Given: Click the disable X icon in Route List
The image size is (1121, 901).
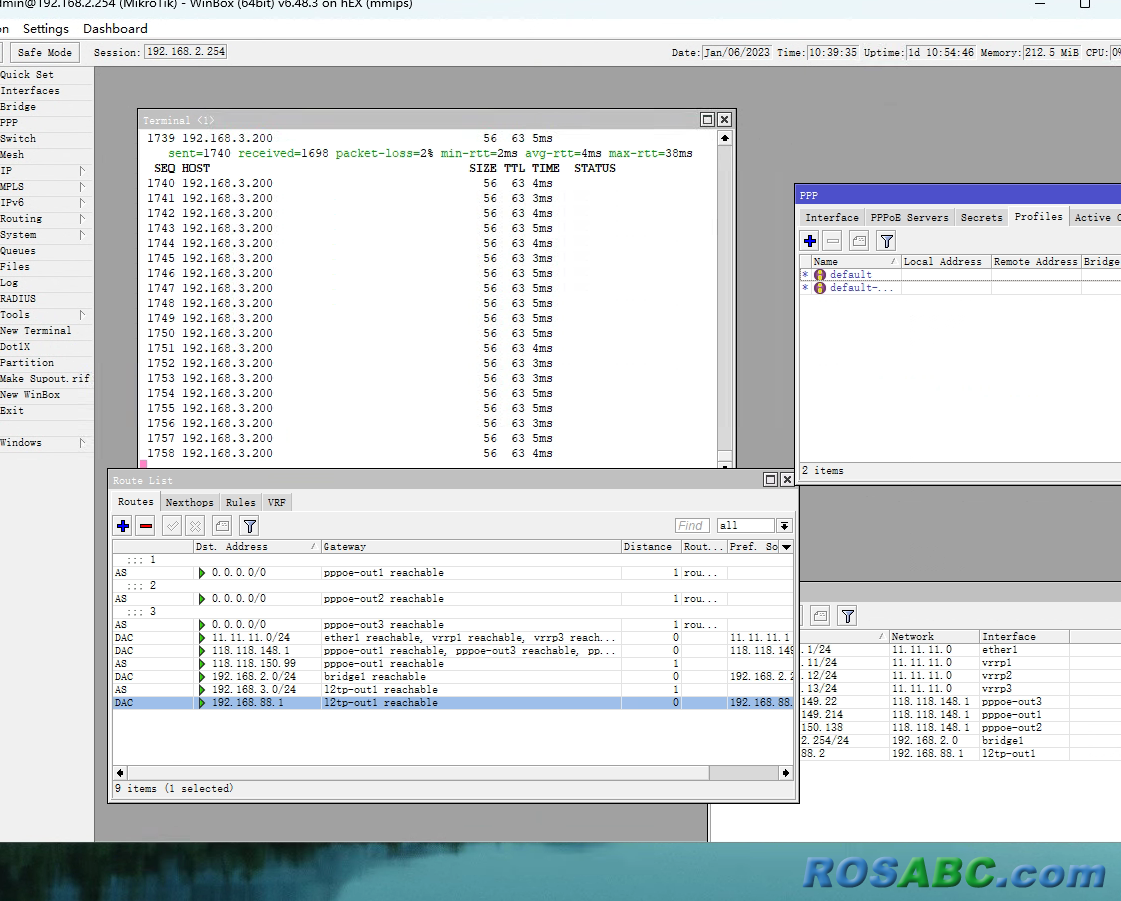Looking at the screenshot, I should click(195, 526).
